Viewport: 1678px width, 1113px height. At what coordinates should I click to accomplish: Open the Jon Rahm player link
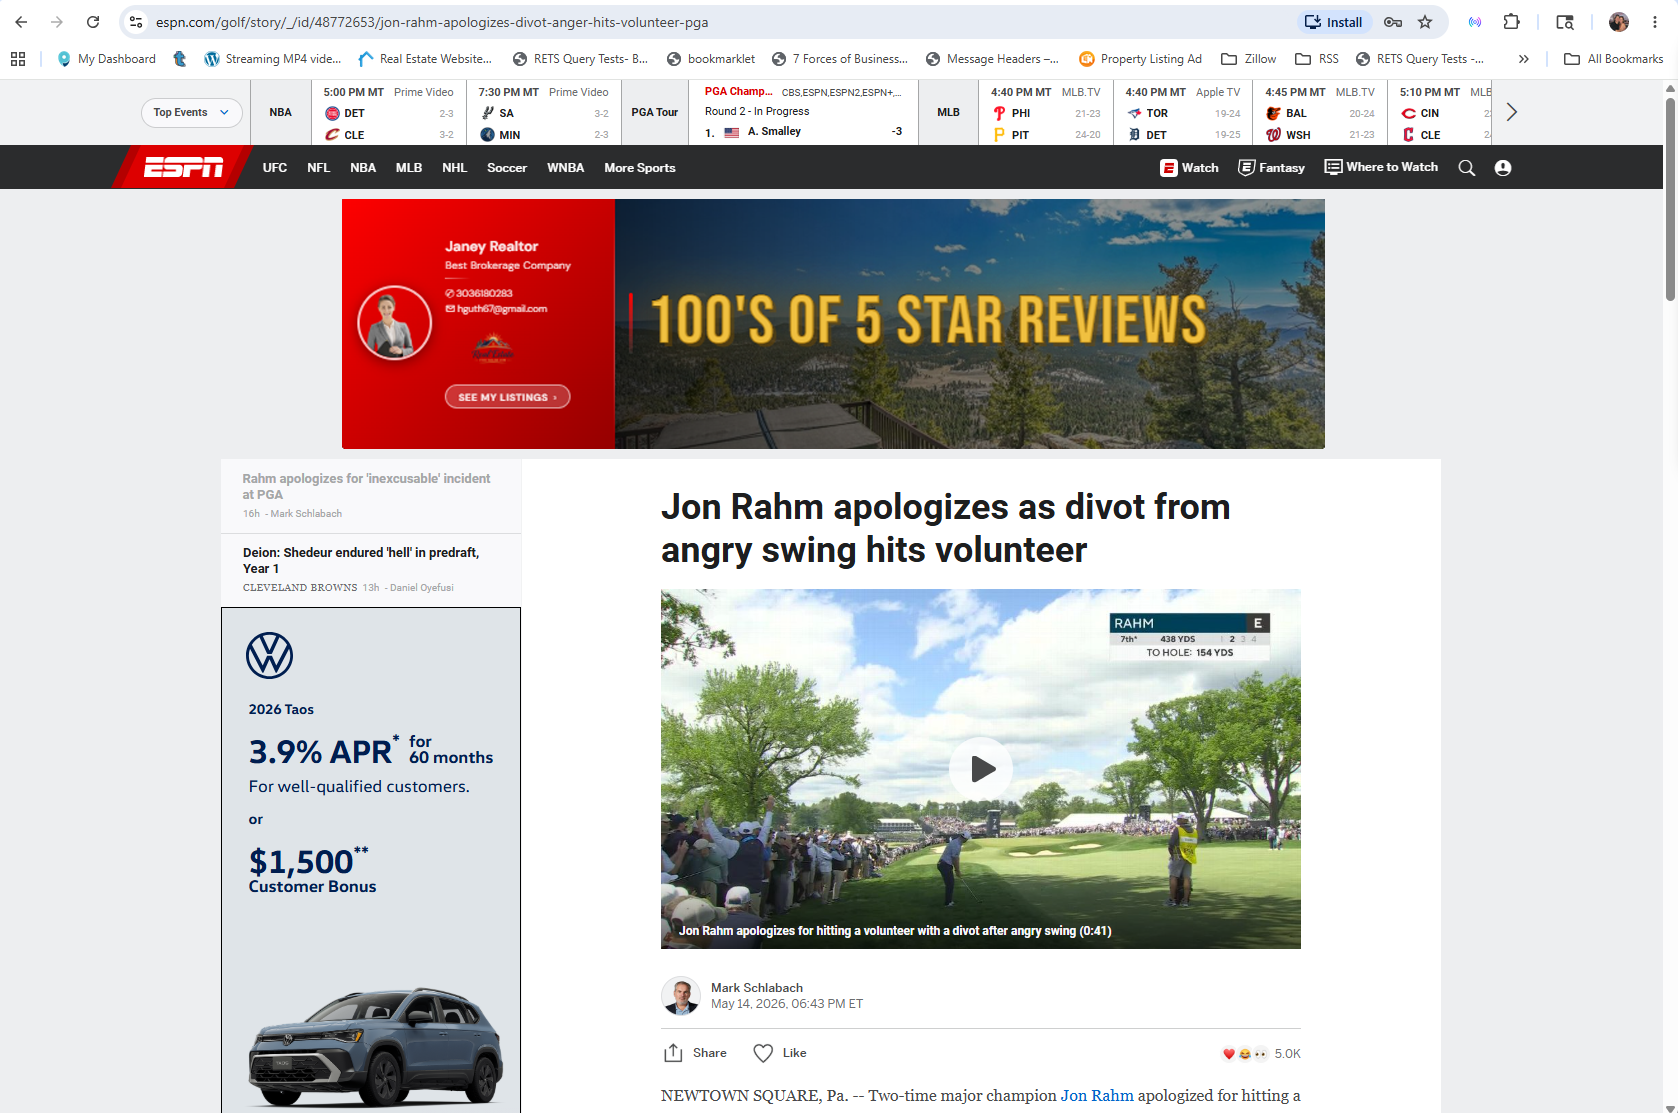(x=1097, y=1095)
